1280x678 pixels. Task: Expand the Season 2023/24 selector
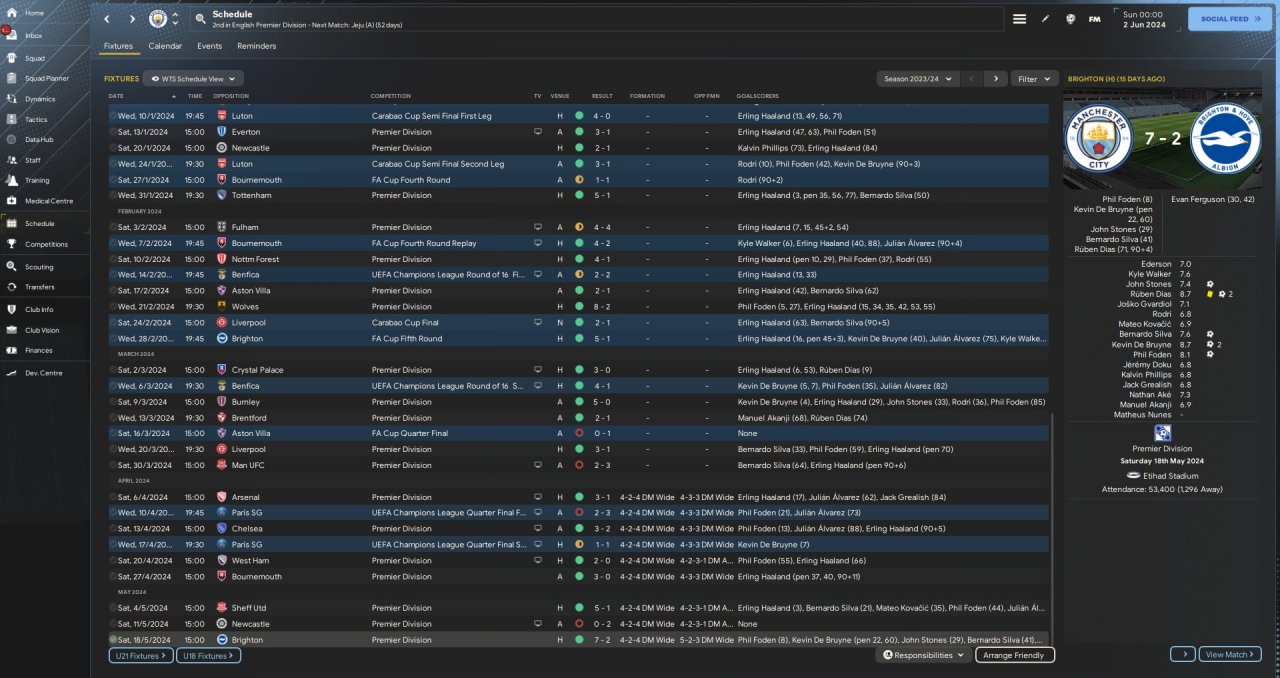point(917,78)
